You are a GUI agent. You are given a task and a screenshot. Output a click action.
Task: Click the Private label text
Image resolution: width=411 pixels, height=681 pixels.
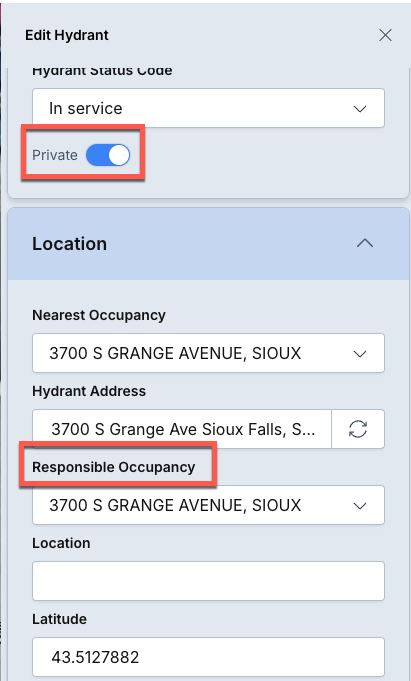click(x=55, y=155)
